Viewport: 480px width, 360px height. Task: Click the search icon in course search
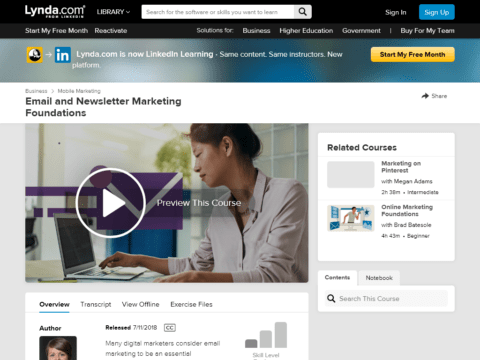(331, 298)
